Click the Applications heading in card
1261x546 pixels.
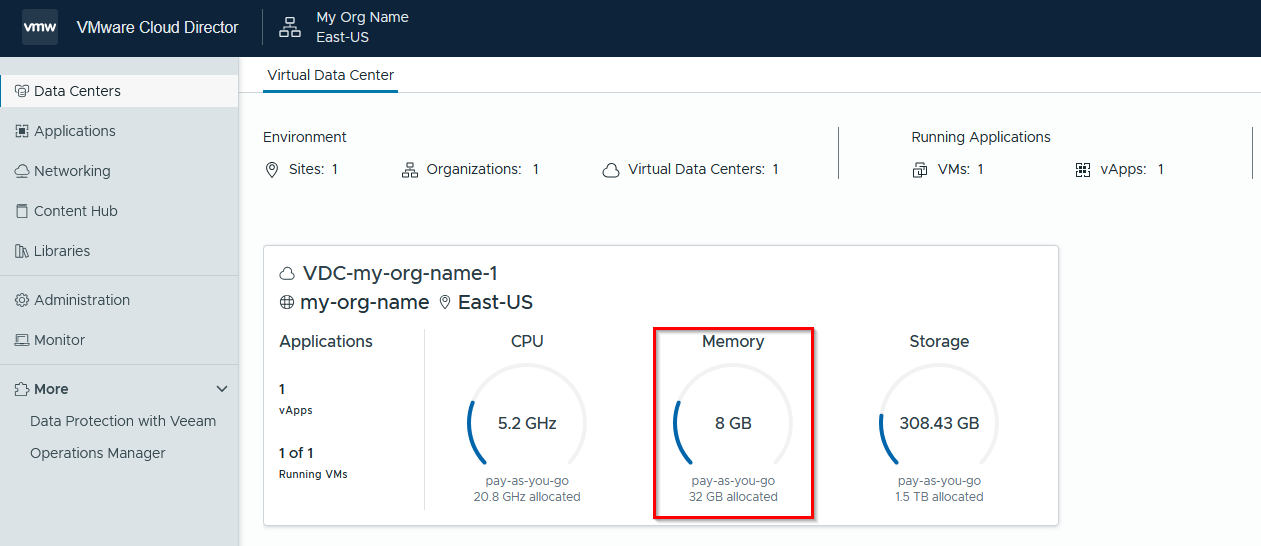(x=326, y=342)
